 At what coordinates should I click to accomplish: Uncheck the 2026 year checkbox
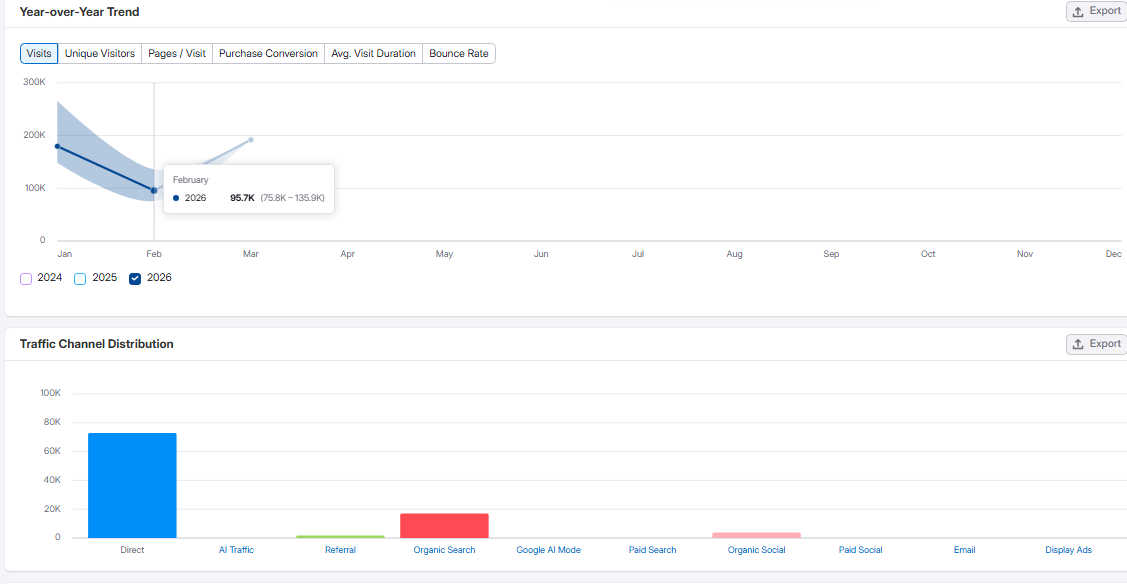tap(135, 279)
